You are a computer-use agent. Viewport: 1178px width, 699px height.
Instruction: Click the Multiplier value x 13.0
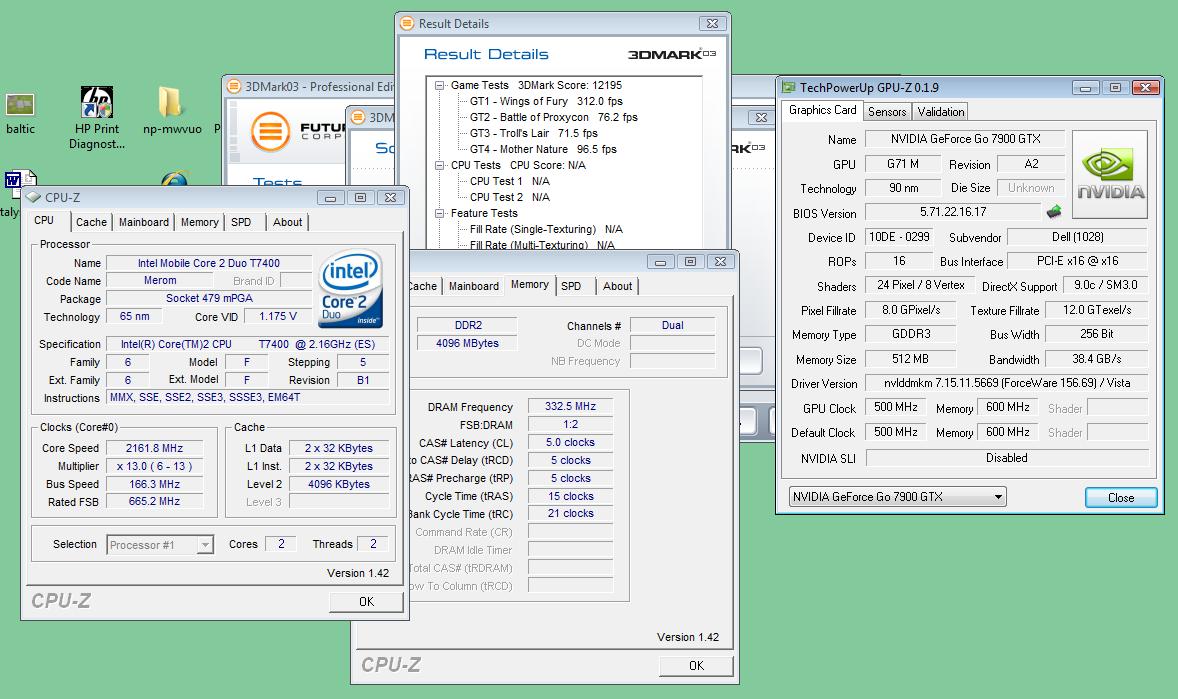[154, 466]
